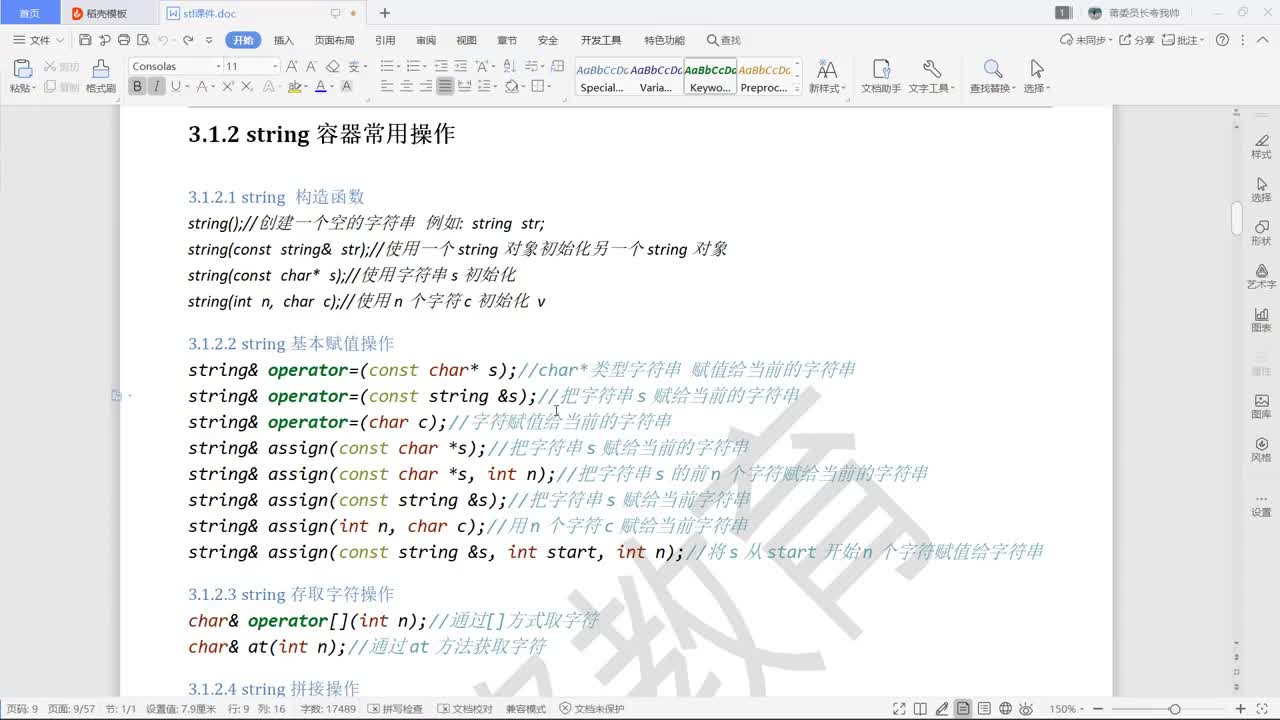Image resolution: width=1280 pixels, height=720 pixels.
Task: Open the WordArt (艺术字) side panel
Action: [1261, 277]
